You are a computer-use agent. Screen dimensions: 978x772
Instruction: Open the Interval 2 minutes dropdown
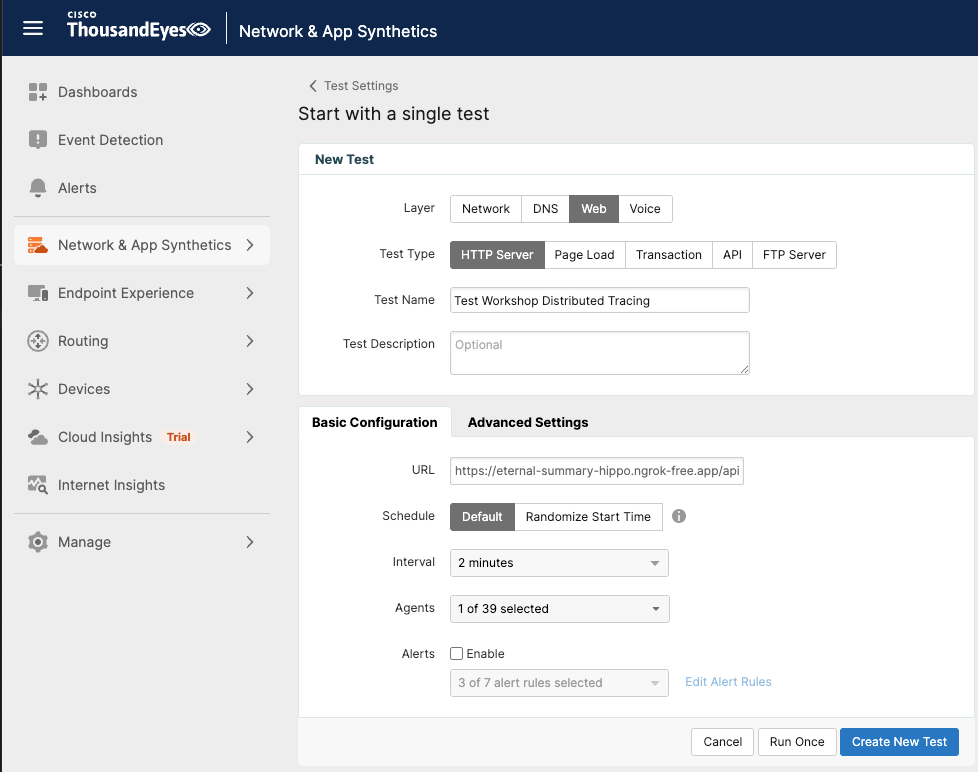click(559, 562)
